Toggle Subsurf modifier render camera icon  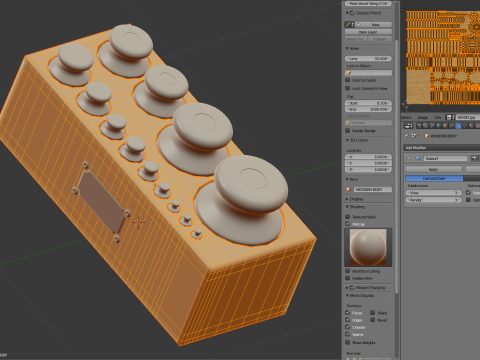point(474,158)
